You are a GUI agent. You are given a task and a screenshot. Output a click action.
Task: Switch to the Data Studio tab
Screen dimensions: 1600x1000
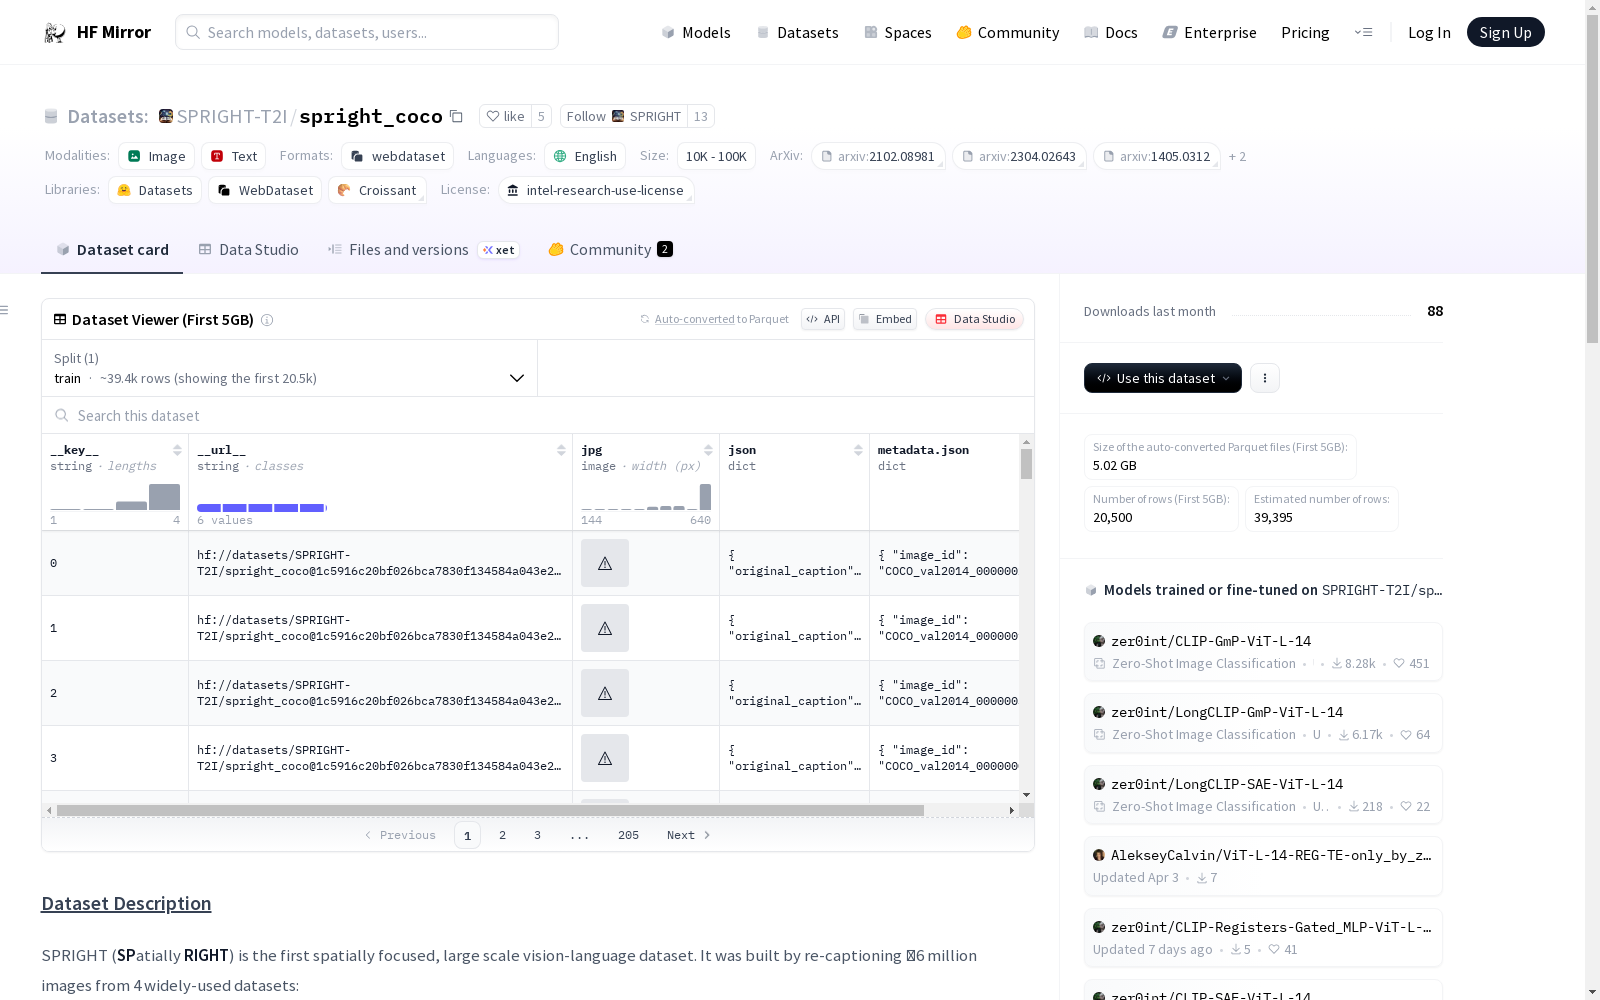249,250
